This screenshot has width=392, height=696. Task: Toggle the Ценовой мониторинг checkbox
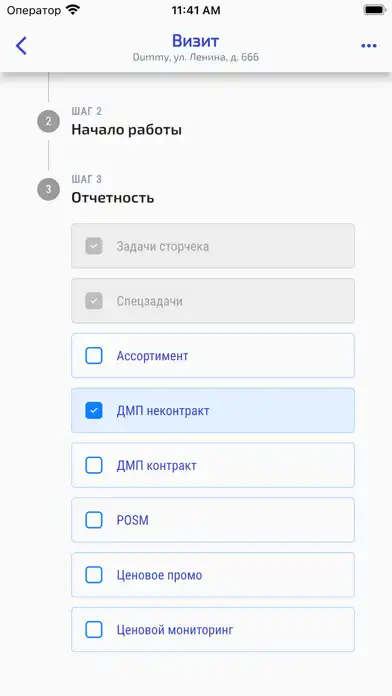tap(94, 629)
